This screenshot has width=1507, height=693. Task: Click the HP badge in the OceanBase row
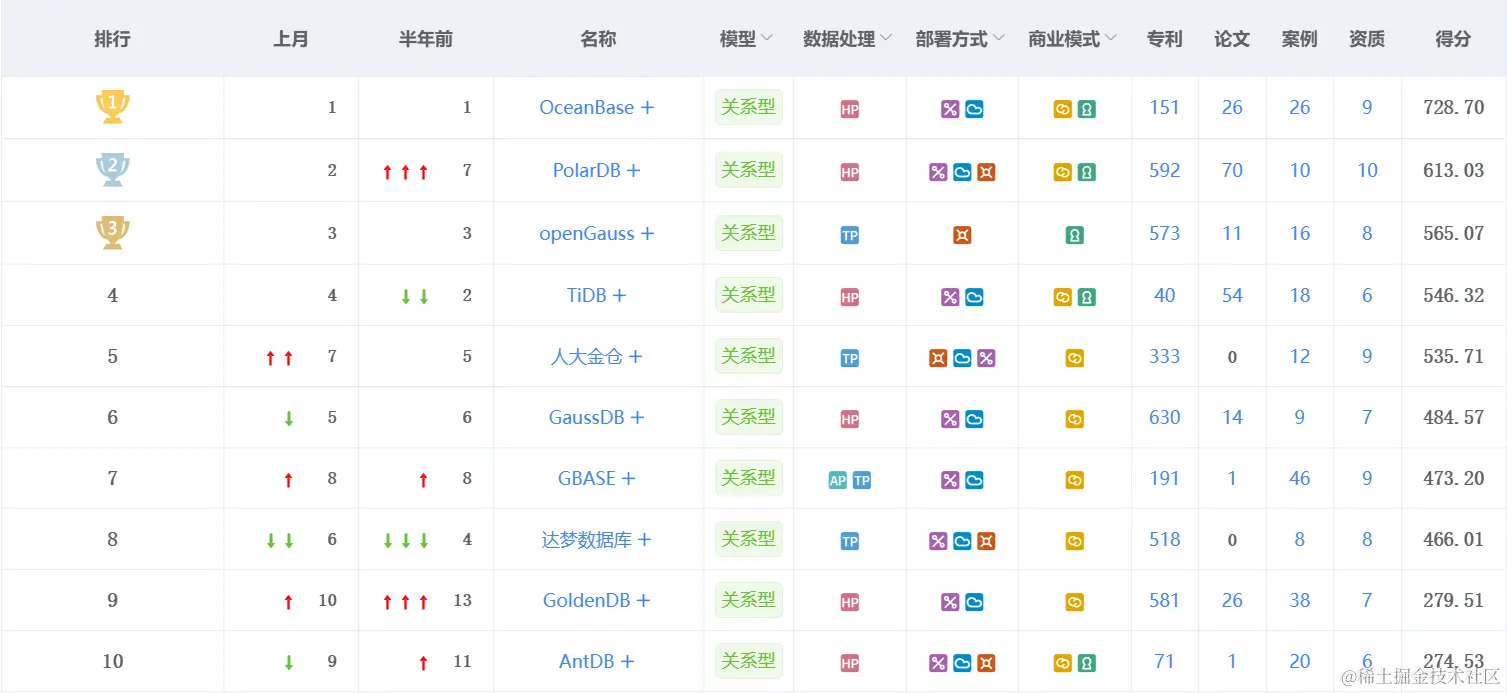tap(850, 110)
